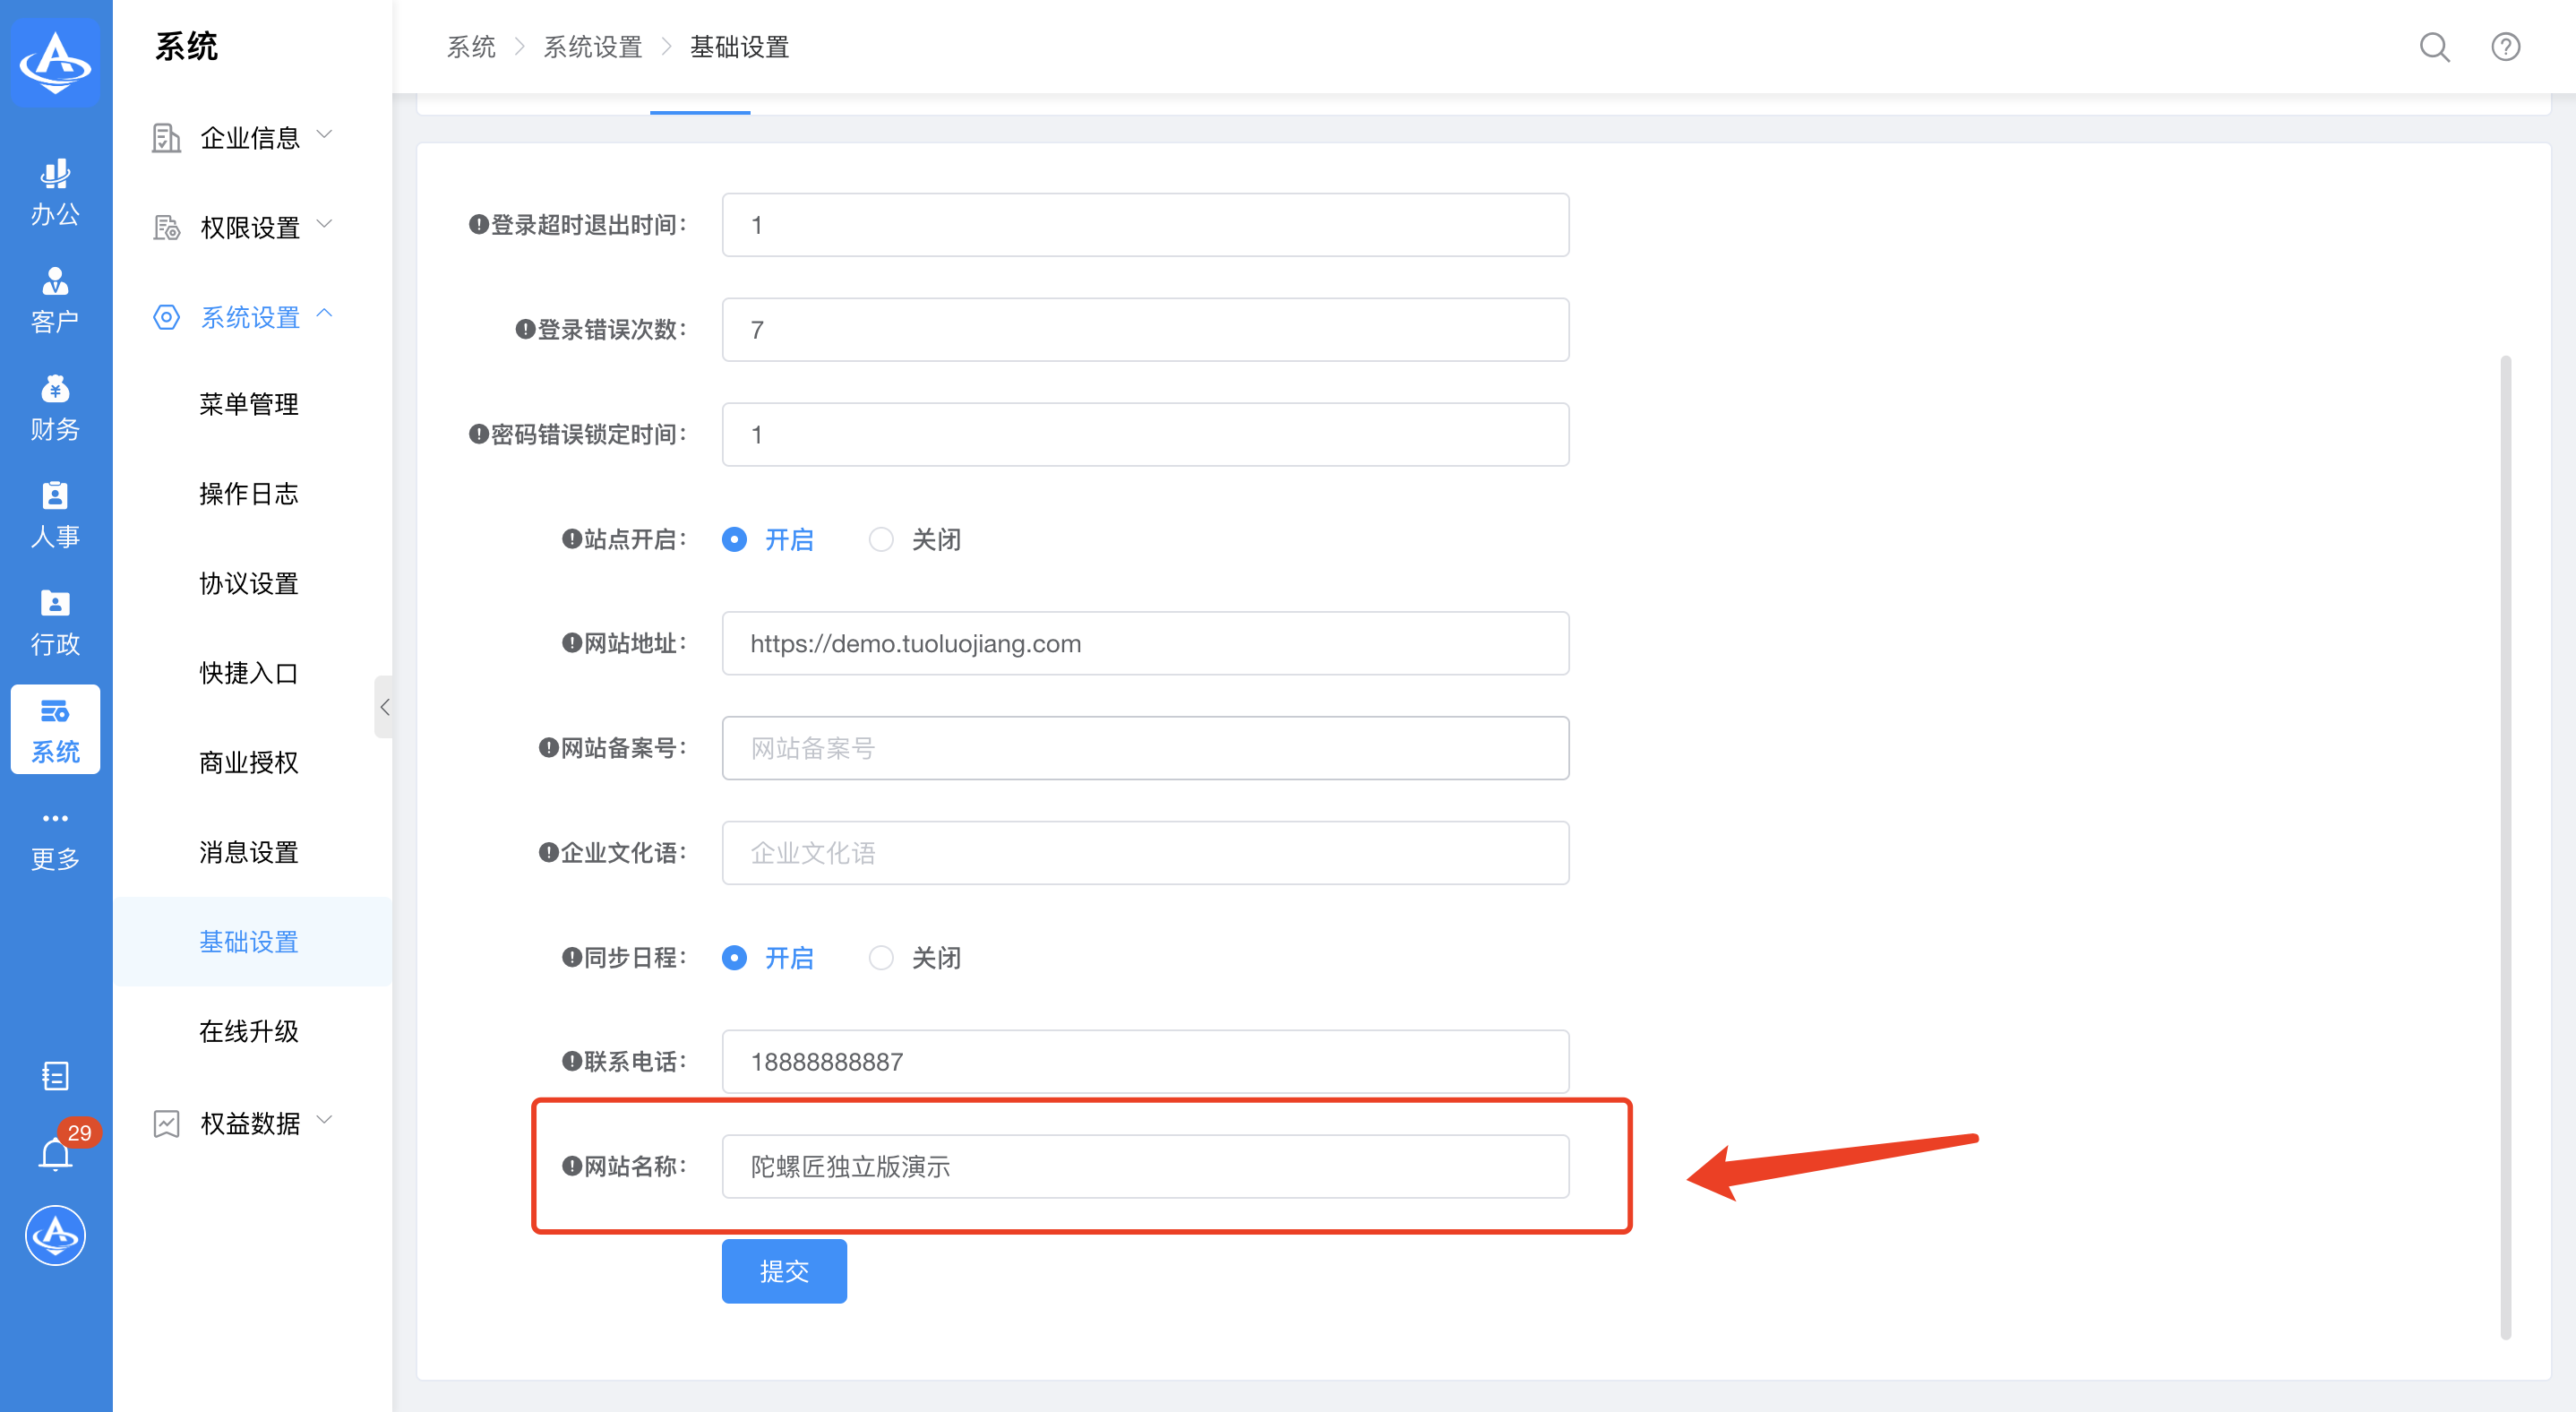Viewport: 2576px width, 1412px height.
Task: Click the notification bell with badge 29
Action: click(56, 1154)
